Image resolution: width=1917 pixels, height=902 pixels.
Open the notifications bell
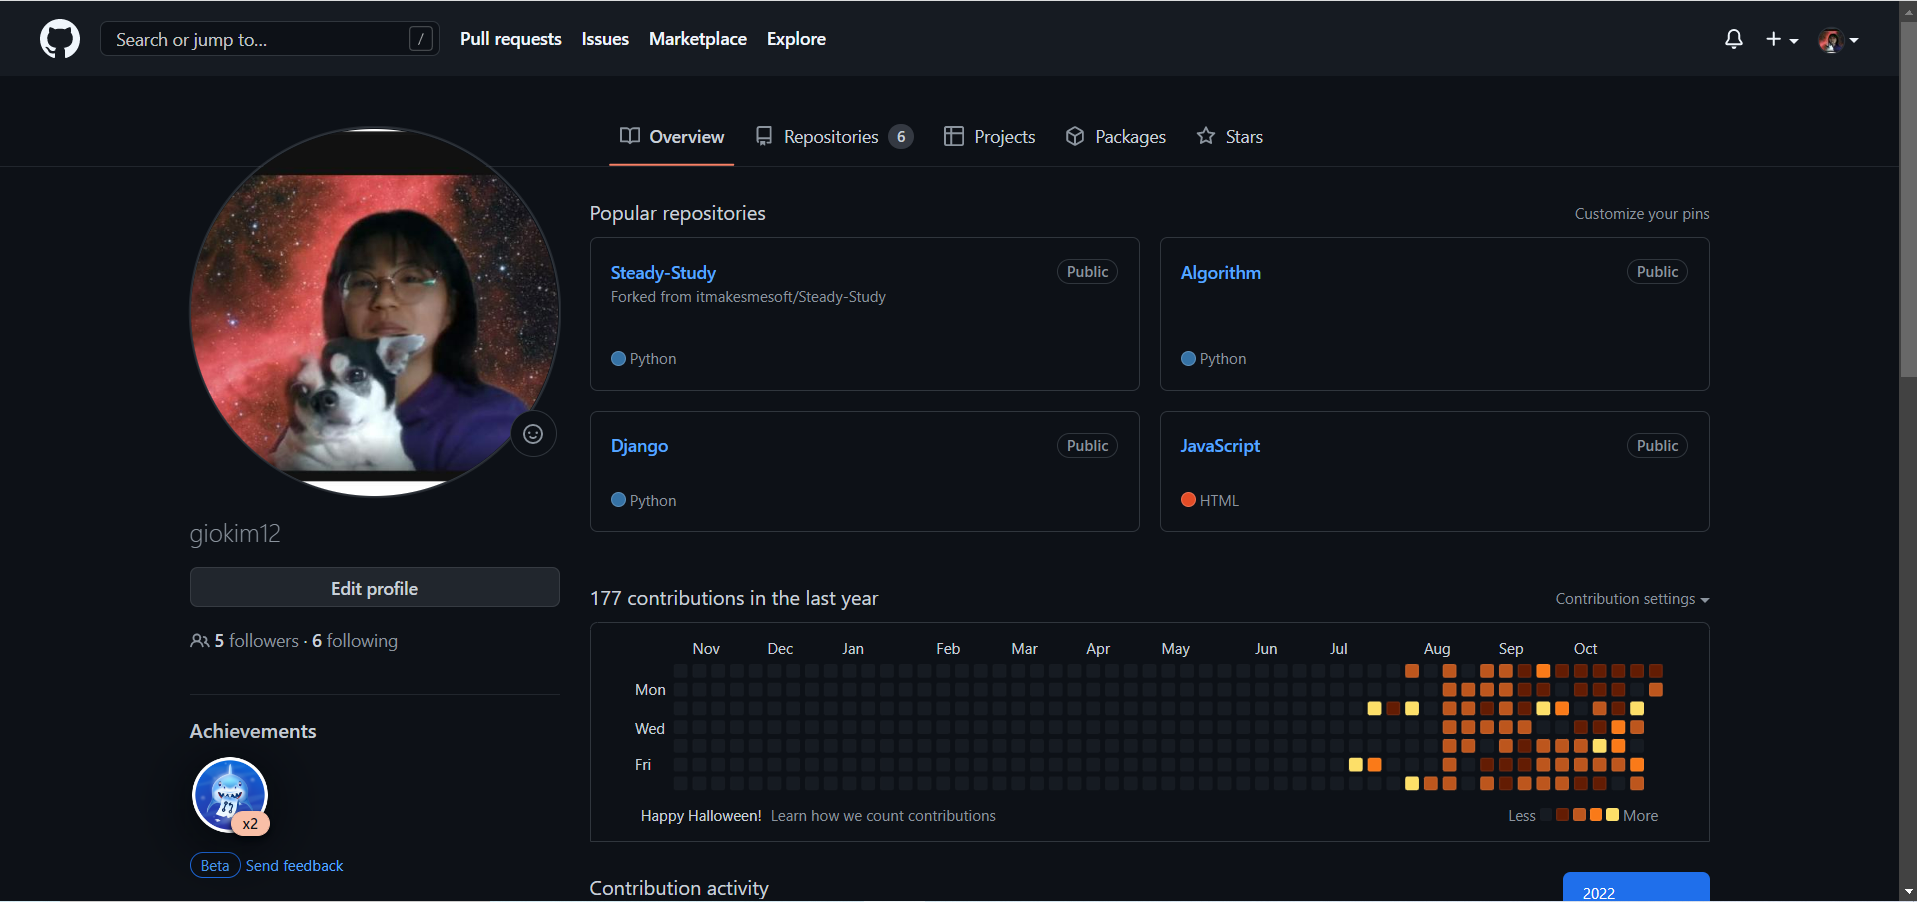(x=1734, y=39)
